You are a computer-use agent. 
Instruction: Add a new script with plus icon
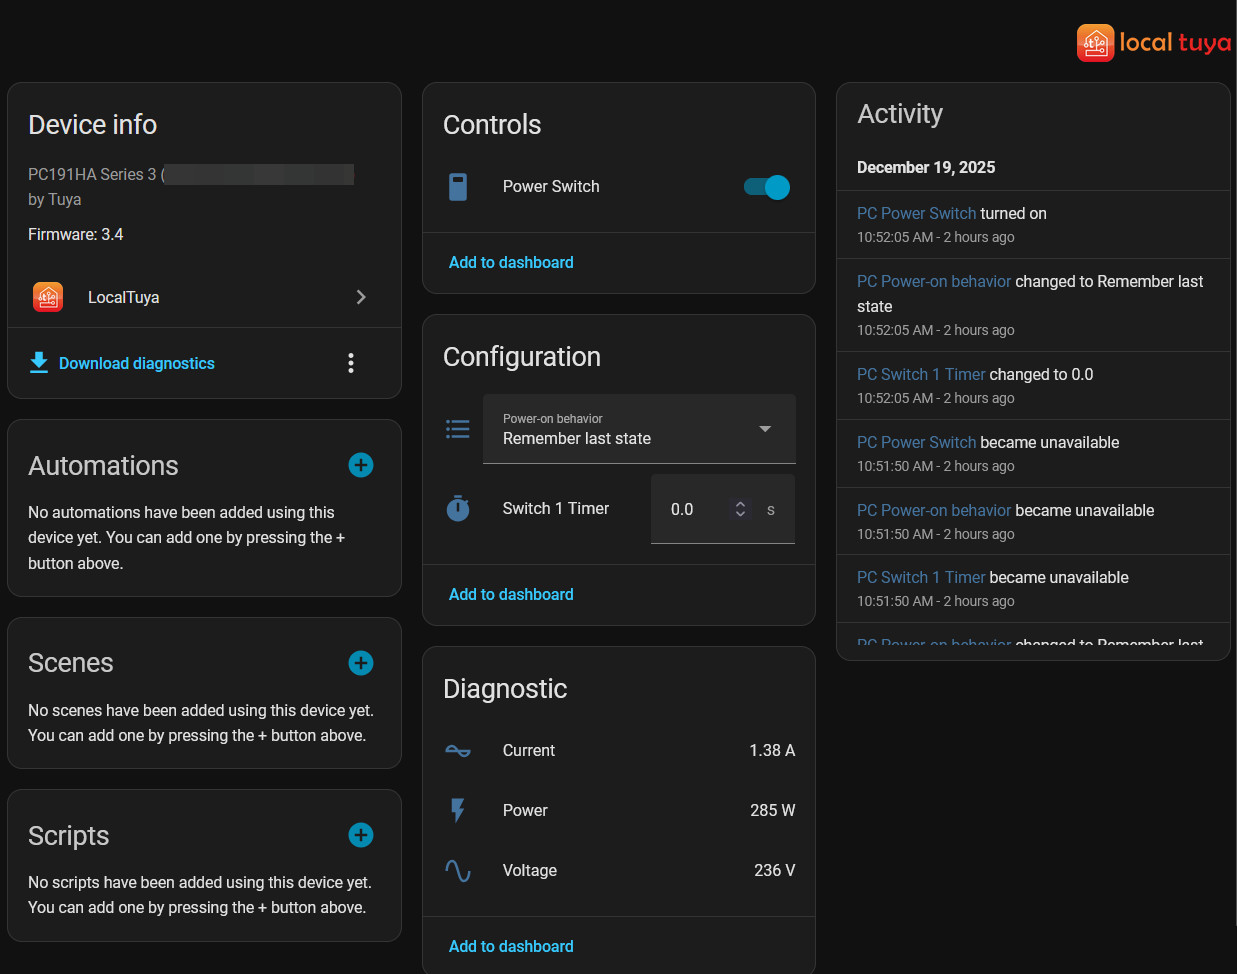361,835
